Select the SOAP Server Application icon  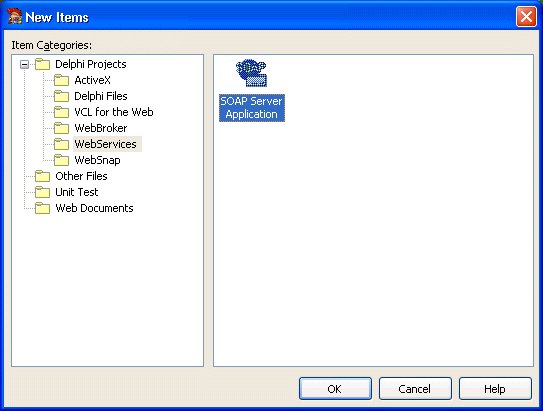click(x=251, y=73)
